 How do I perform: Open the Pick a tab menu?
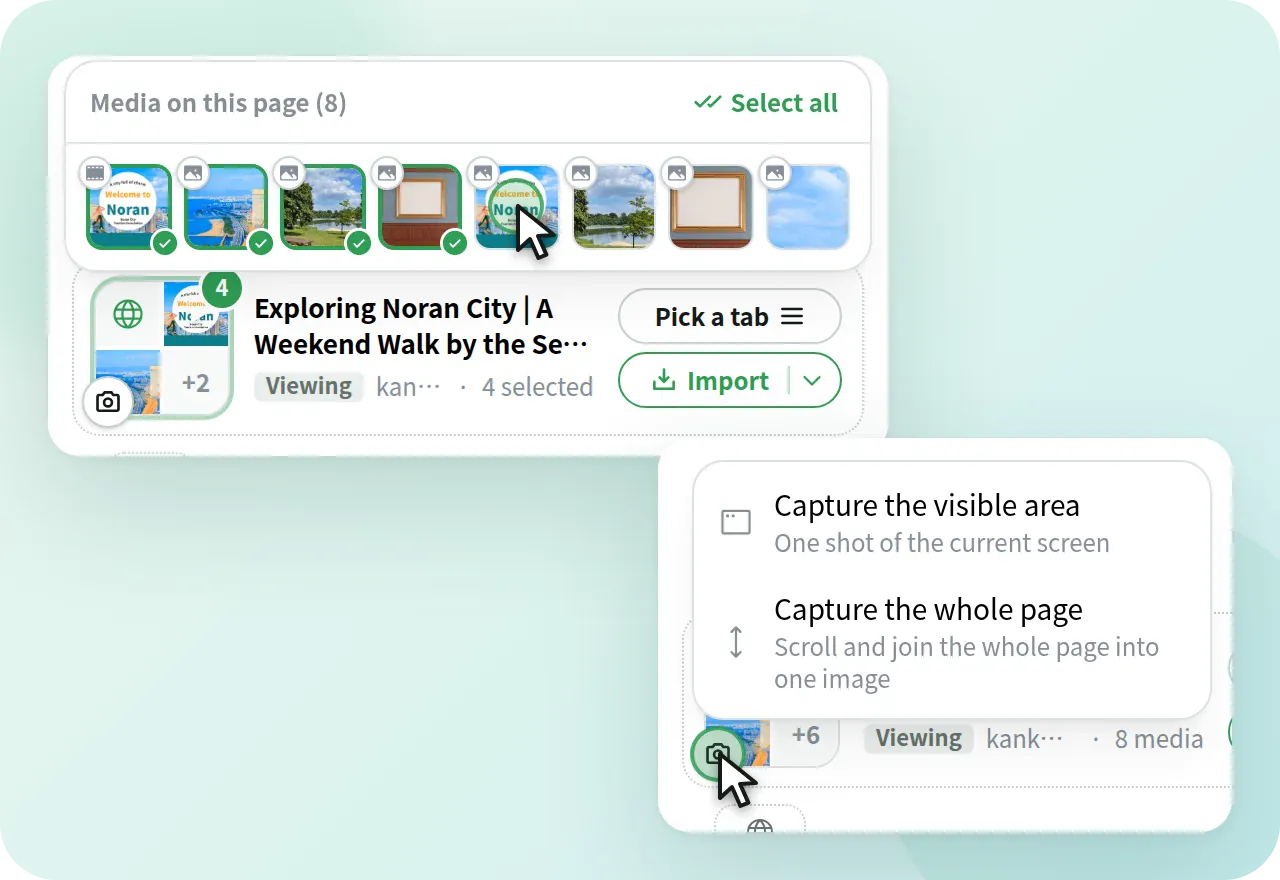click(730, 317)
